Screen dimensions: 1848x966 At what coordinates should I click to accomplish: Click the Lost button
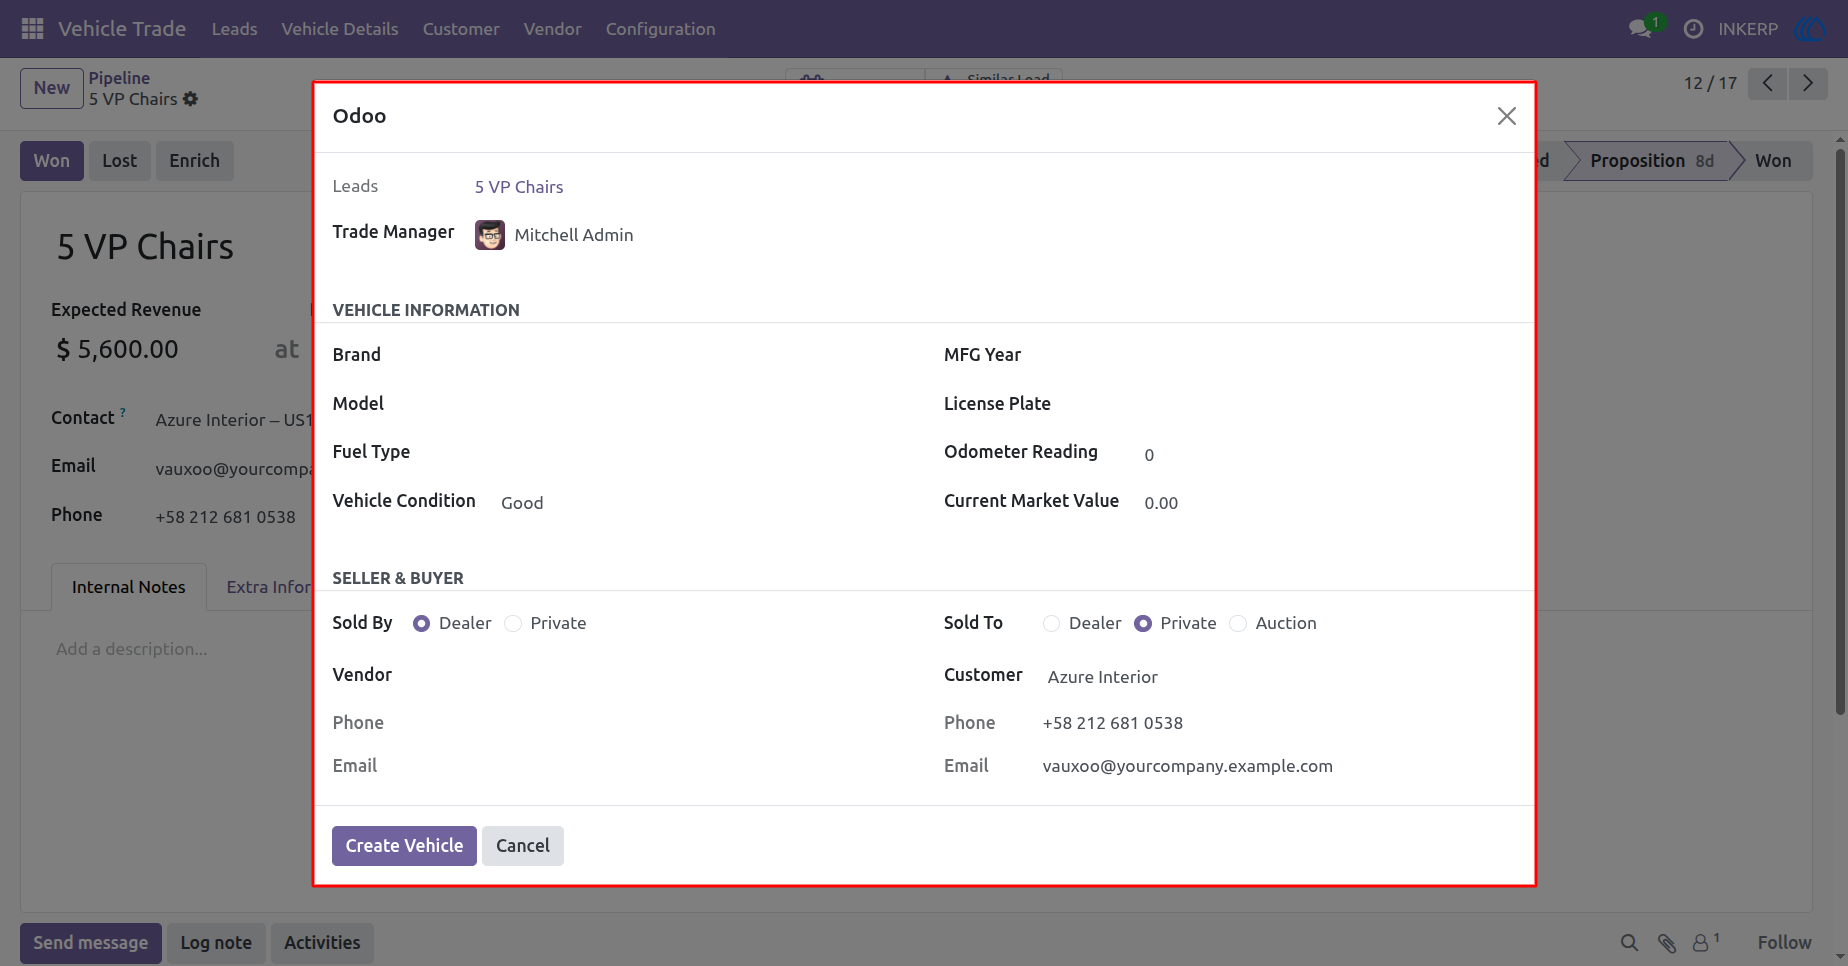tap(119, 161)
